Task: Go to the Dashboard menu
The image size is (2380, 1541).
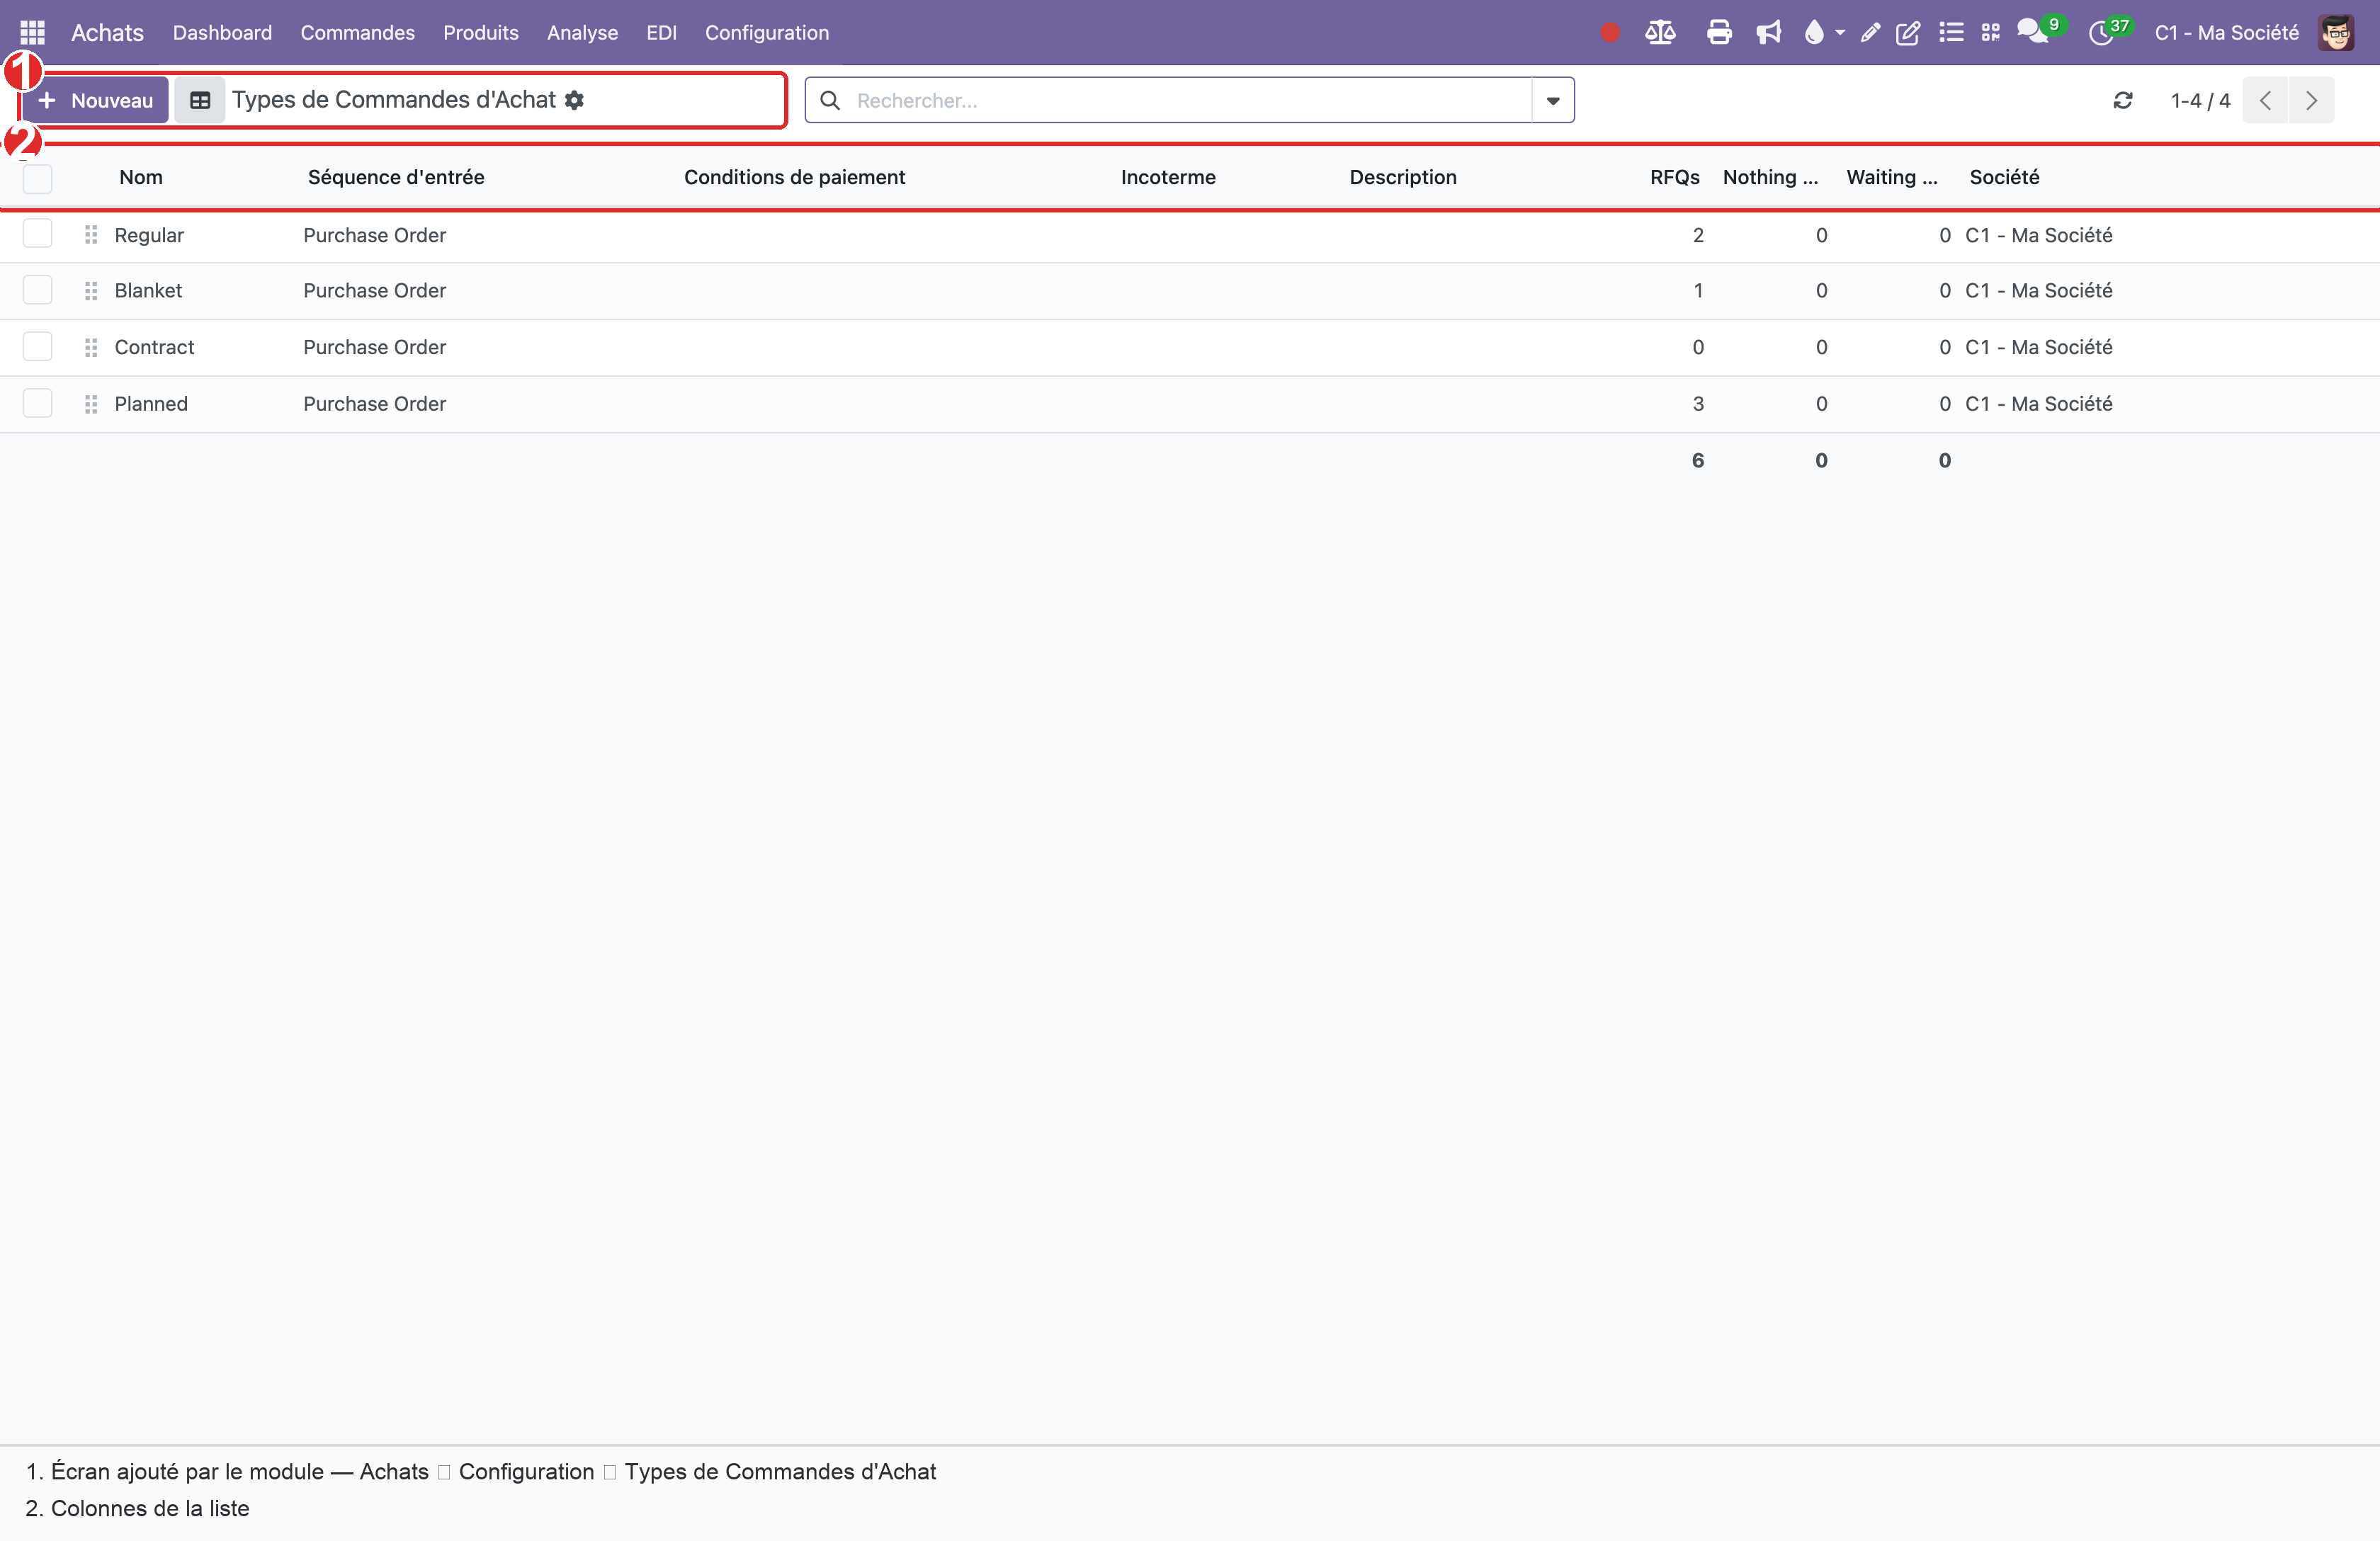Action: tap(222, 33)
